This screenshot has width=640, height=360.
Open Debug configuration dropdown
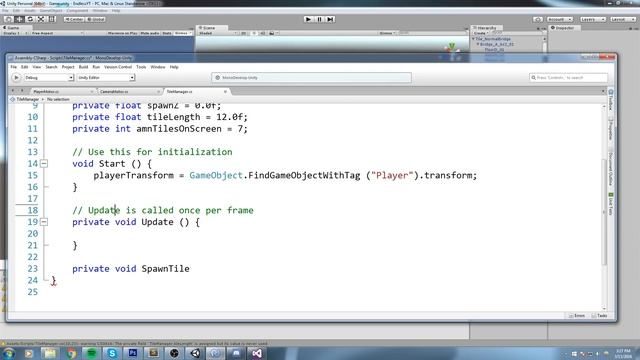(49, 78)
